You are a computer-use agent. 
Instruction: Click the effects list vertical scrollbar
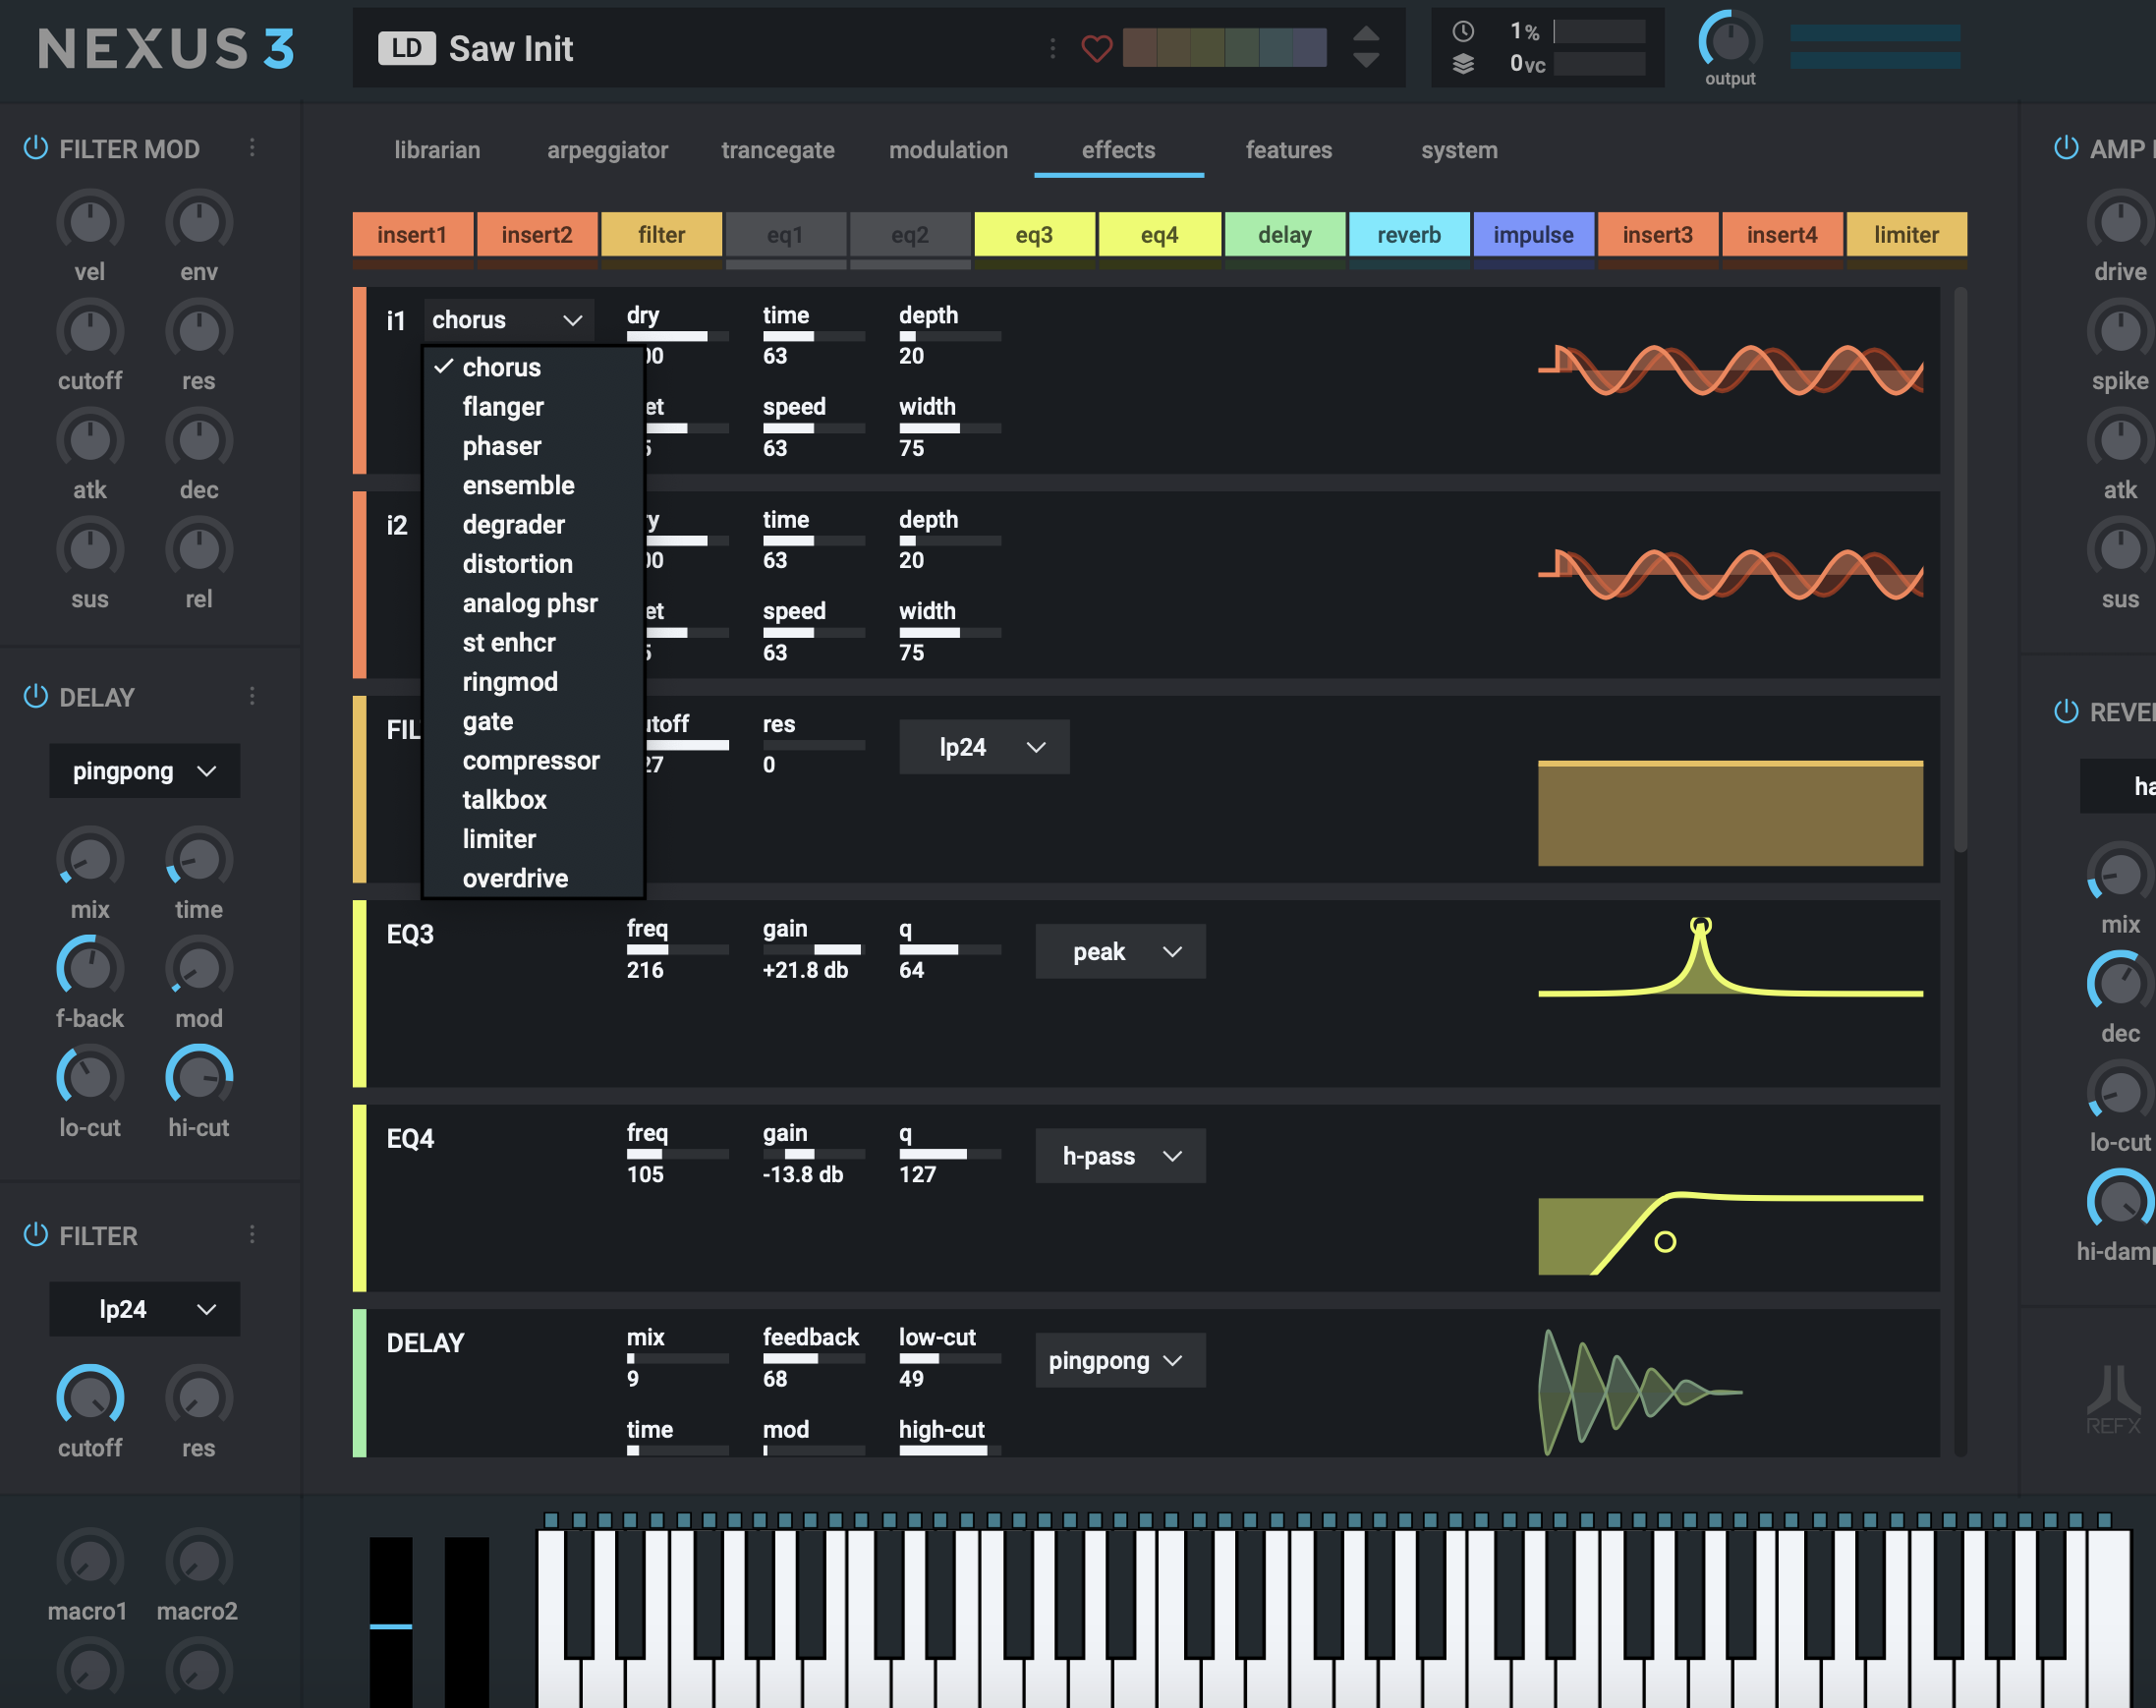pyautogui.click(x=1960, y=570)
